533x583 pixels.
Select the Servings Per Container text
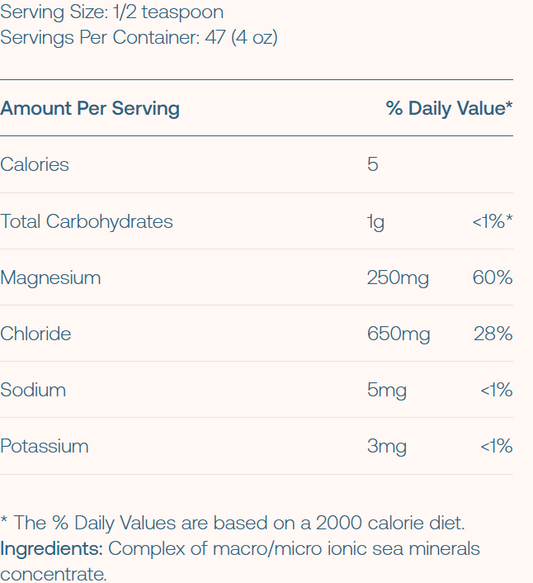(x=139, y=38)
